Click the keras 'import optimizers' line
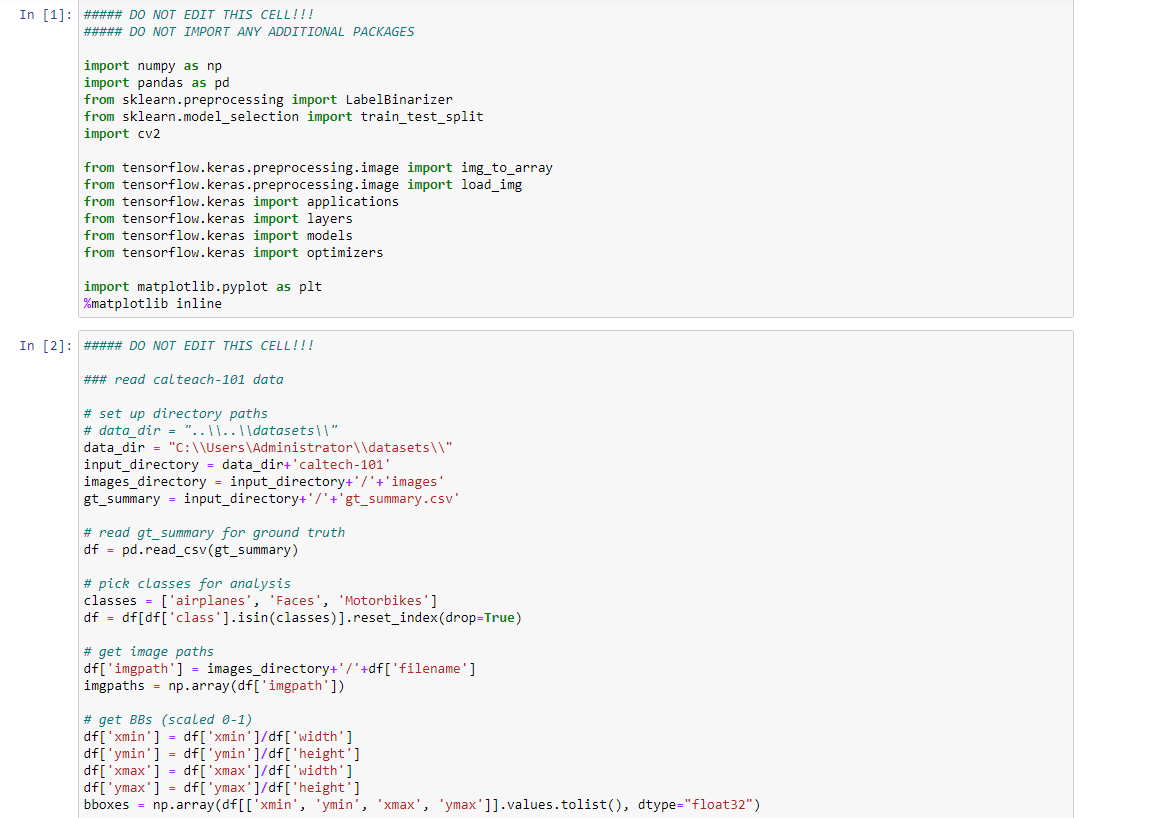This screenshot has width=1152, height=818. (234, 252)
